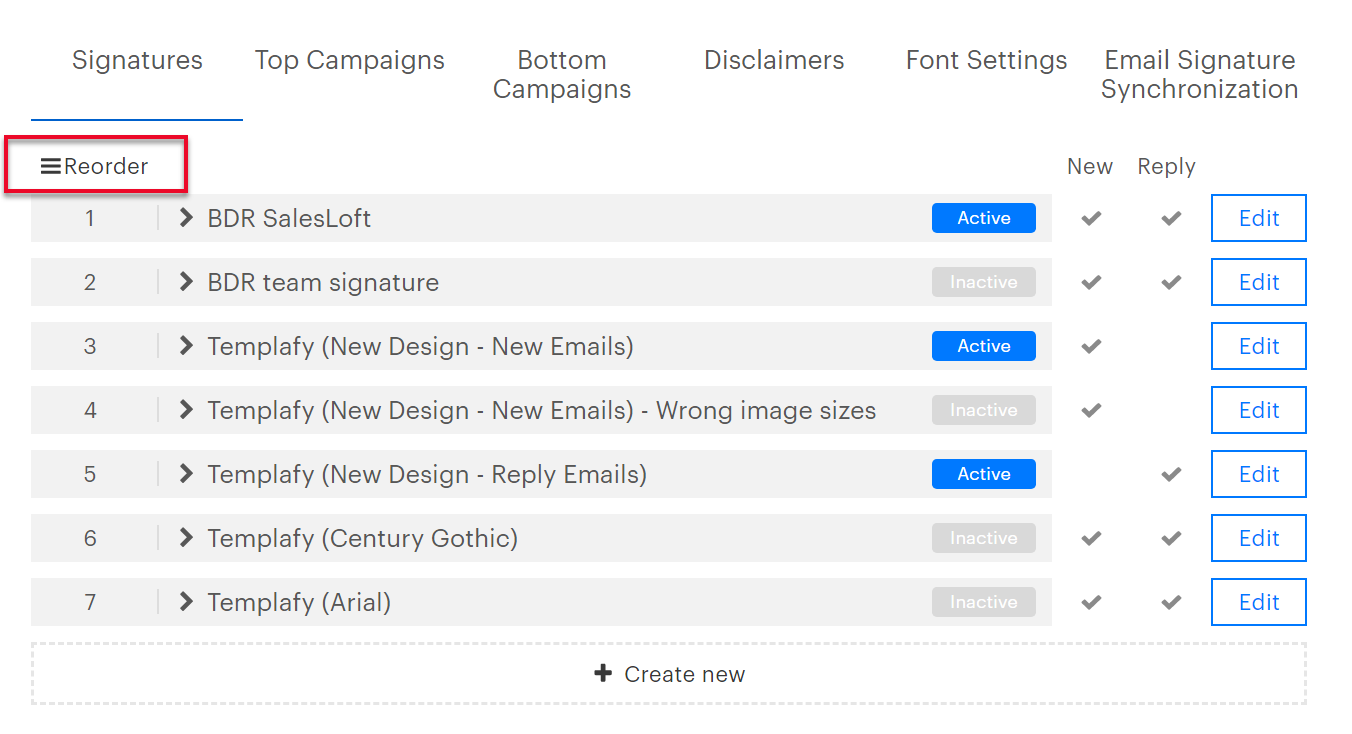Toggle the Inactive badge on Templafy (Arial)
Viewport: 1352px width, 734px height.
[983, 601]
